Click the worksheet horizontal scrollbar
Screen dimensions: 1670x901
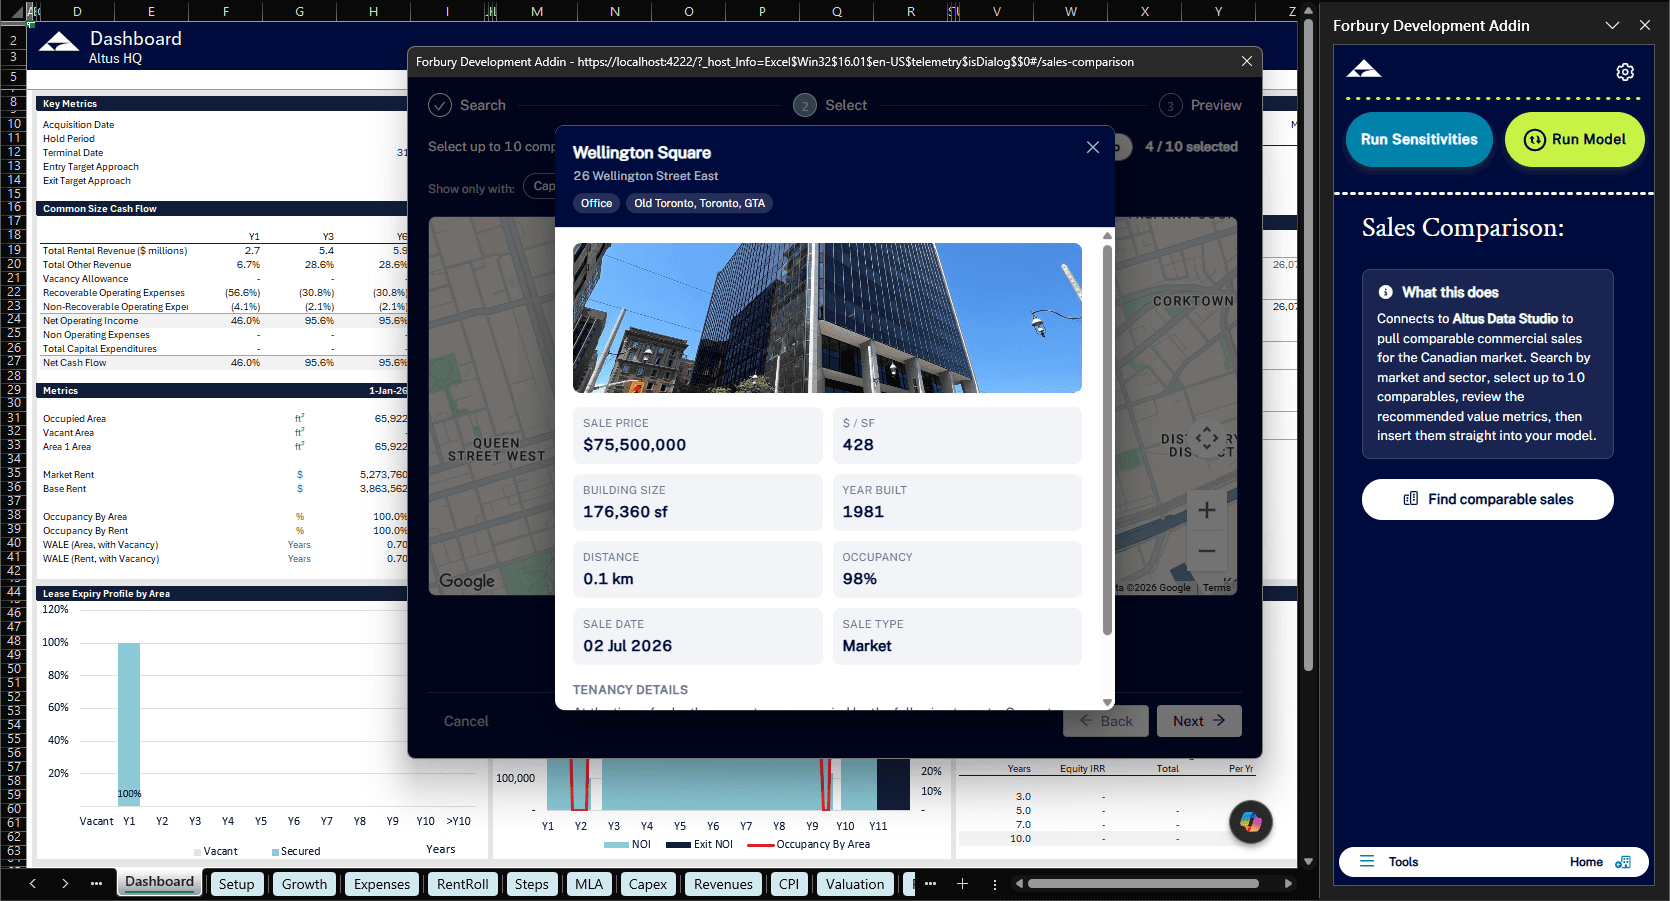(1143, 883)
